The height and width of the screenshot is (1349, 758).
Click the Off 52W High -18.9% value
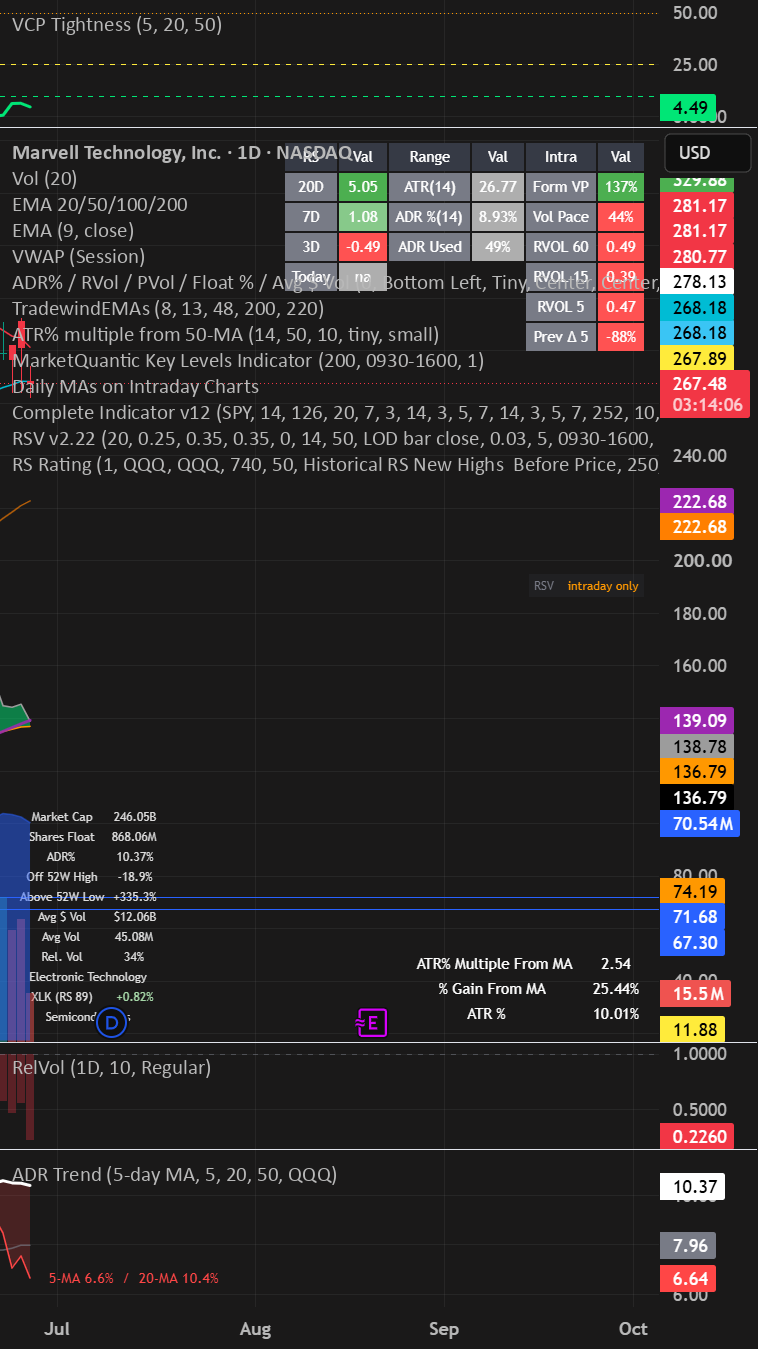tap(135, 877)
